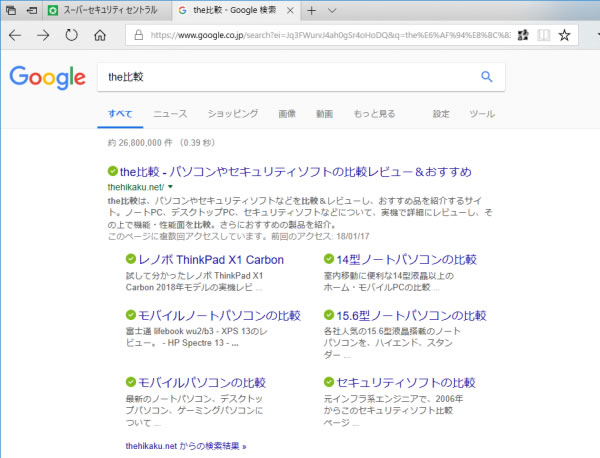This screenshot has height=458, width=600.
Task: Switch to スーパーセキュリティ セントラル tab
Action: (x=107, y=10)
